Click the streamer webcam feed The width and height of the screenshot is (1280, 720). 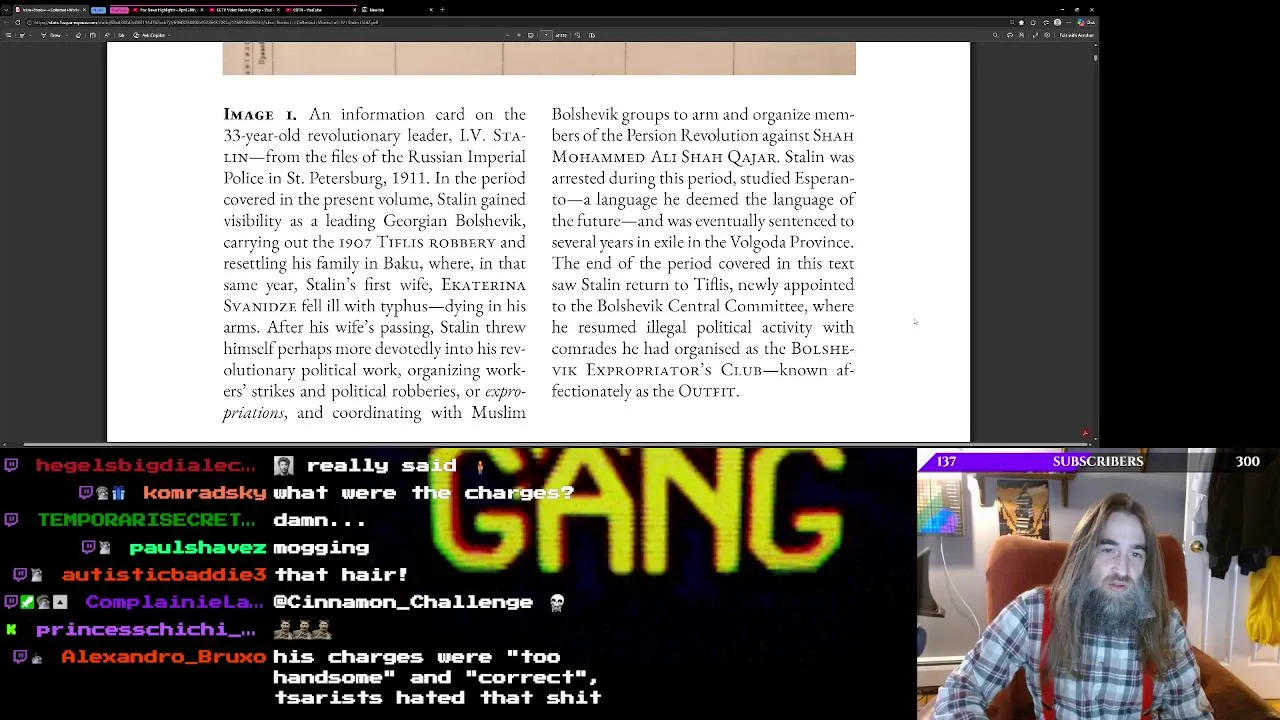pyautogui.click(x=1098, y=596)
